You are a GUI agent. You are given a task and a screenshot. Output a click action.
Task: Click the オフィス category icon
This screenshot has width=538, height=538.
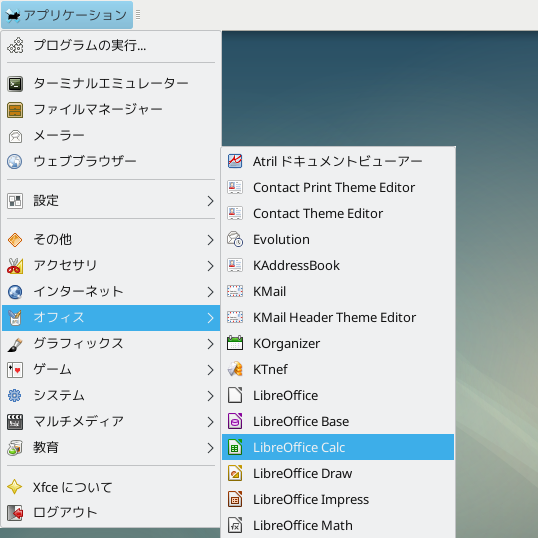point(15,318)
